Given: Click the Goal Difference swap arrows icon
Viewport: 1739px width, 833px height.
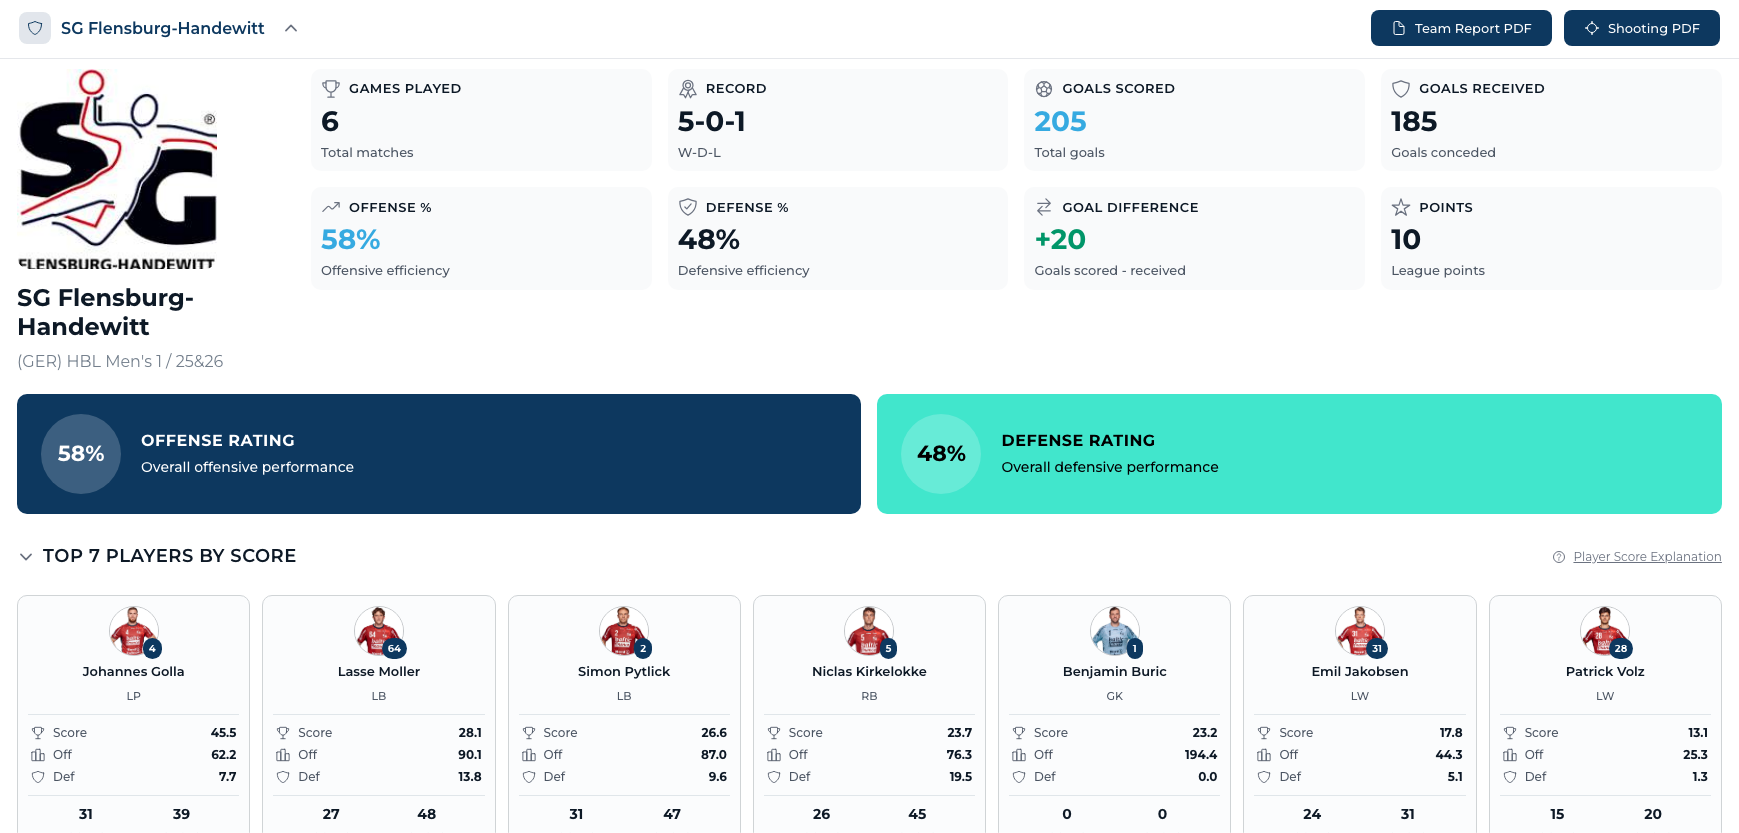Looking at the screenshot, I should [1044, 207].
